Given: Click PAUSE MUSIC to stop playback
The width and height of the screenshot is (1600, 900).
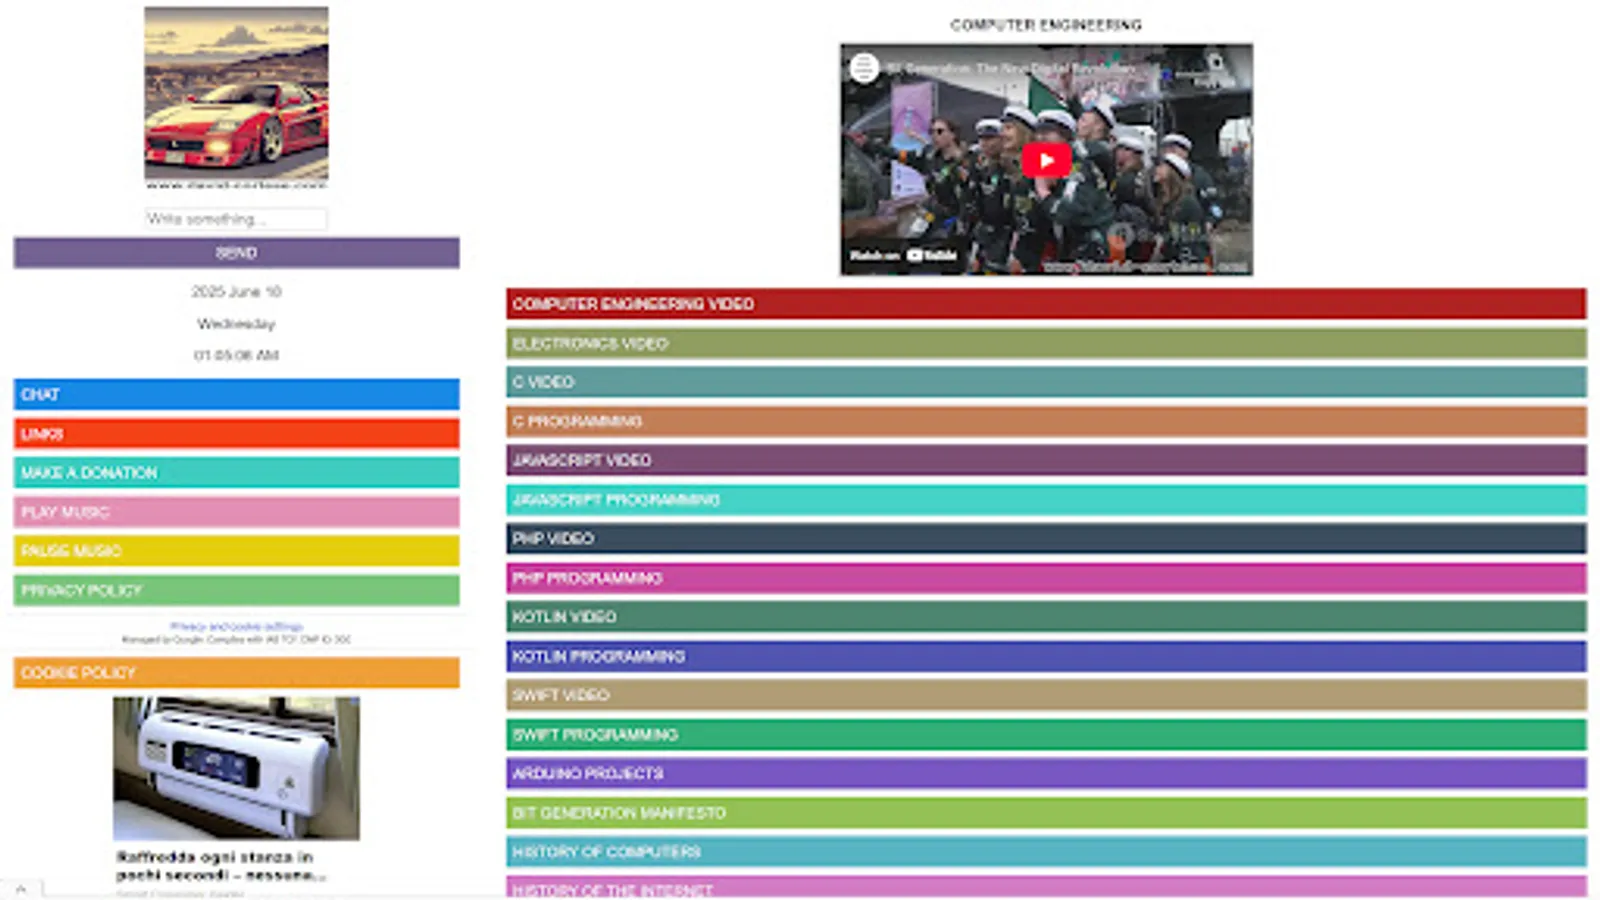Looking at the screenshot, I should pyautogui.click(x=235, y=551).
